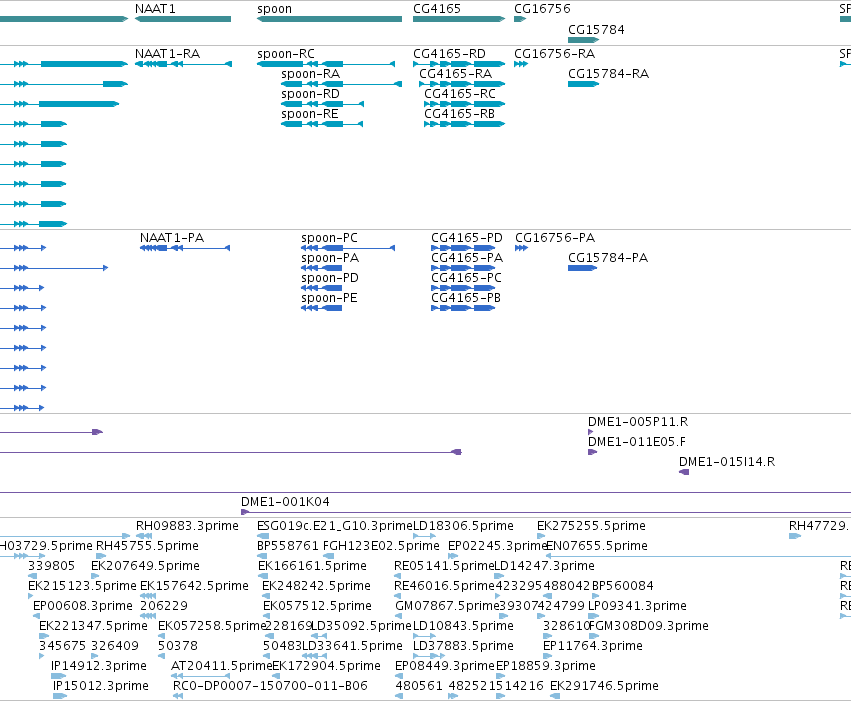Click protein CG4165-PA
851x701 pixels.
467,258
